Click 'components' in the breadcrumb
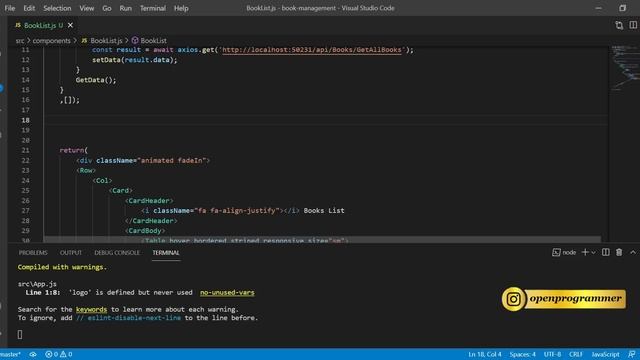Viewport: 640px width, 360px height. [51, 40]
